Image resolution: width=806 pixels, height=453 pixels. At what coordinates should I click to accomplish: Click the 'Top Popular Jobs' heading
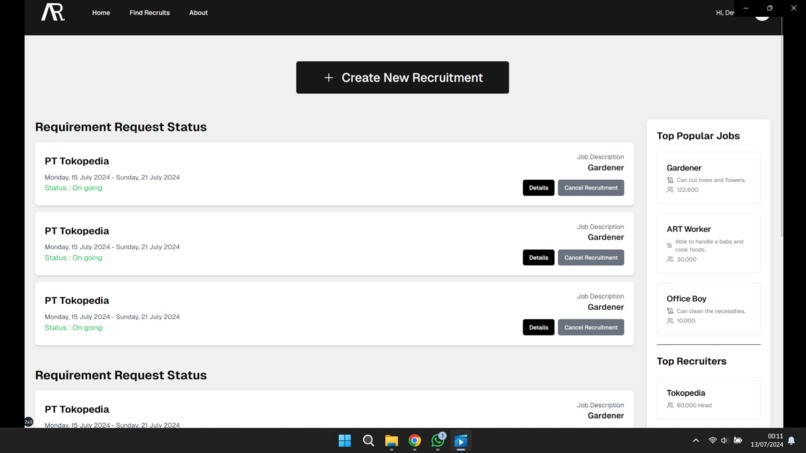(x=698, y=136)
